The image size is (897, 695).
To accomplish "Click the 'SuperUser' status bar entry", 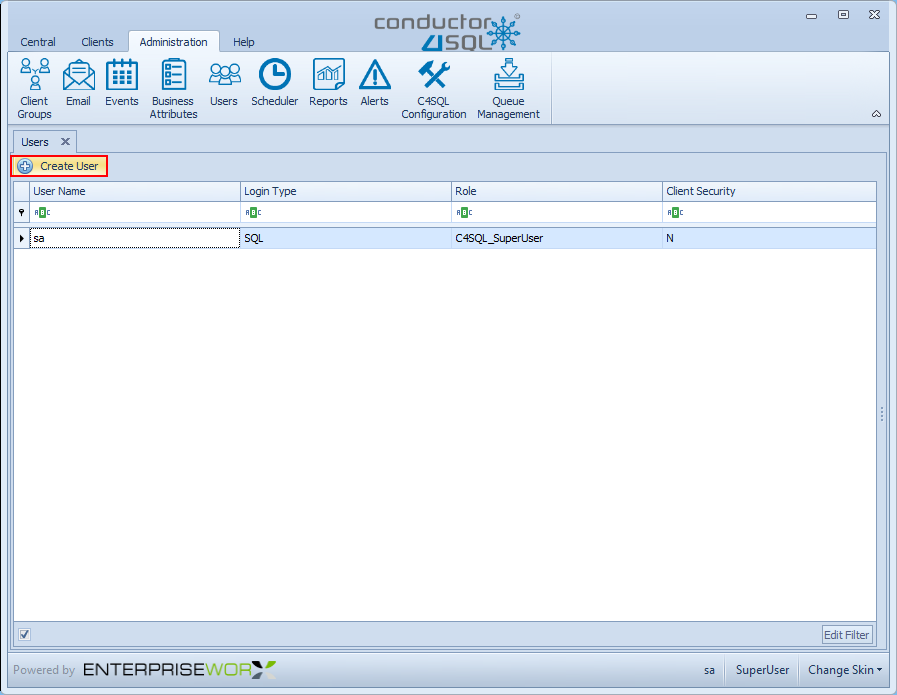I will click(x=762, y=670).
